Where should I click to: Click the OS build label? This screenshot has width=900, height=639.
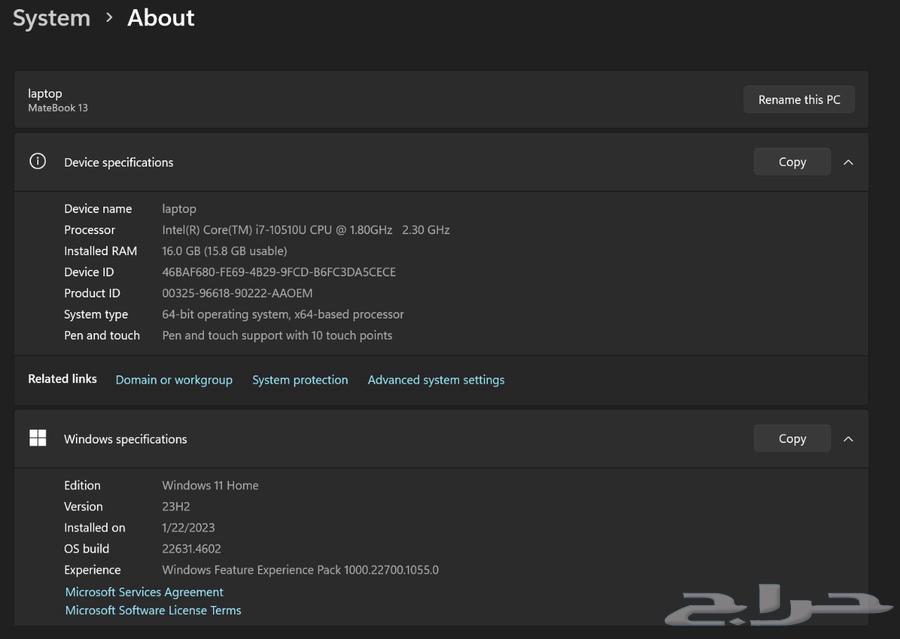click(87, 549)
